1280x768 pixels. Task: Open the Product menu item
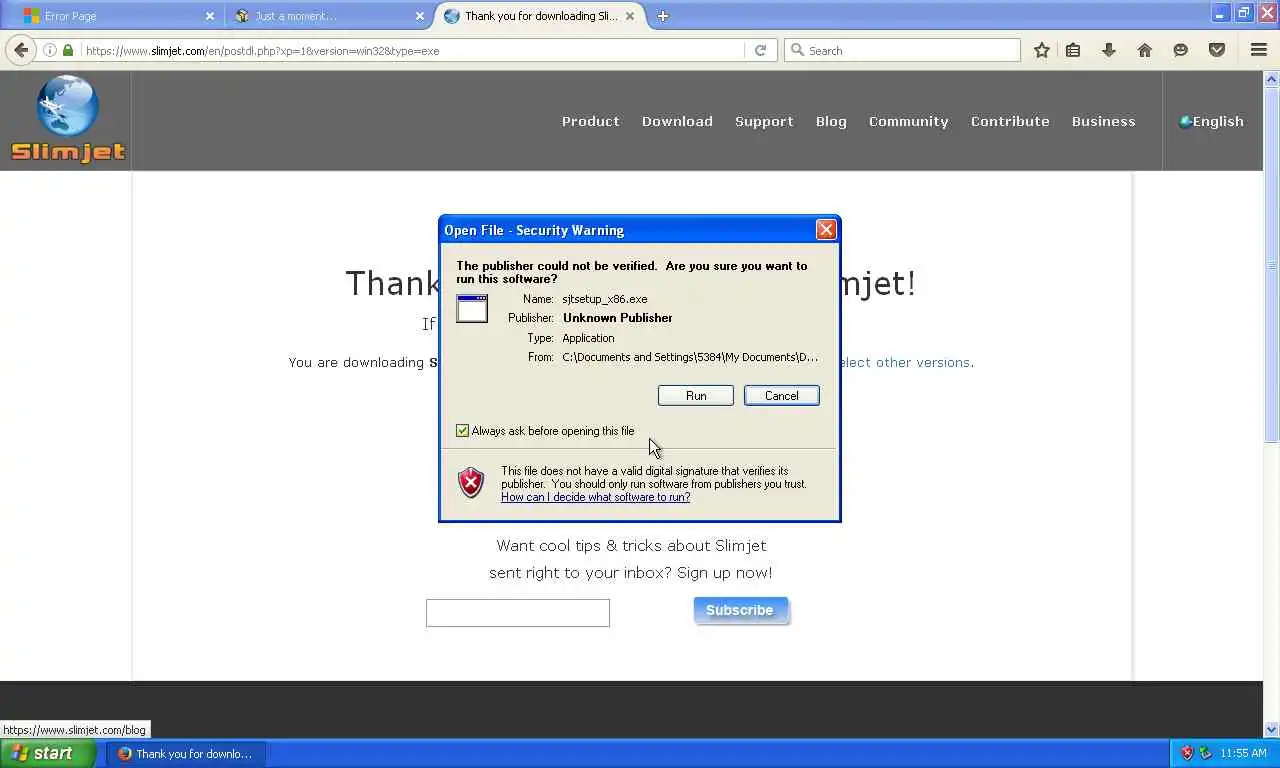(590, 121)
